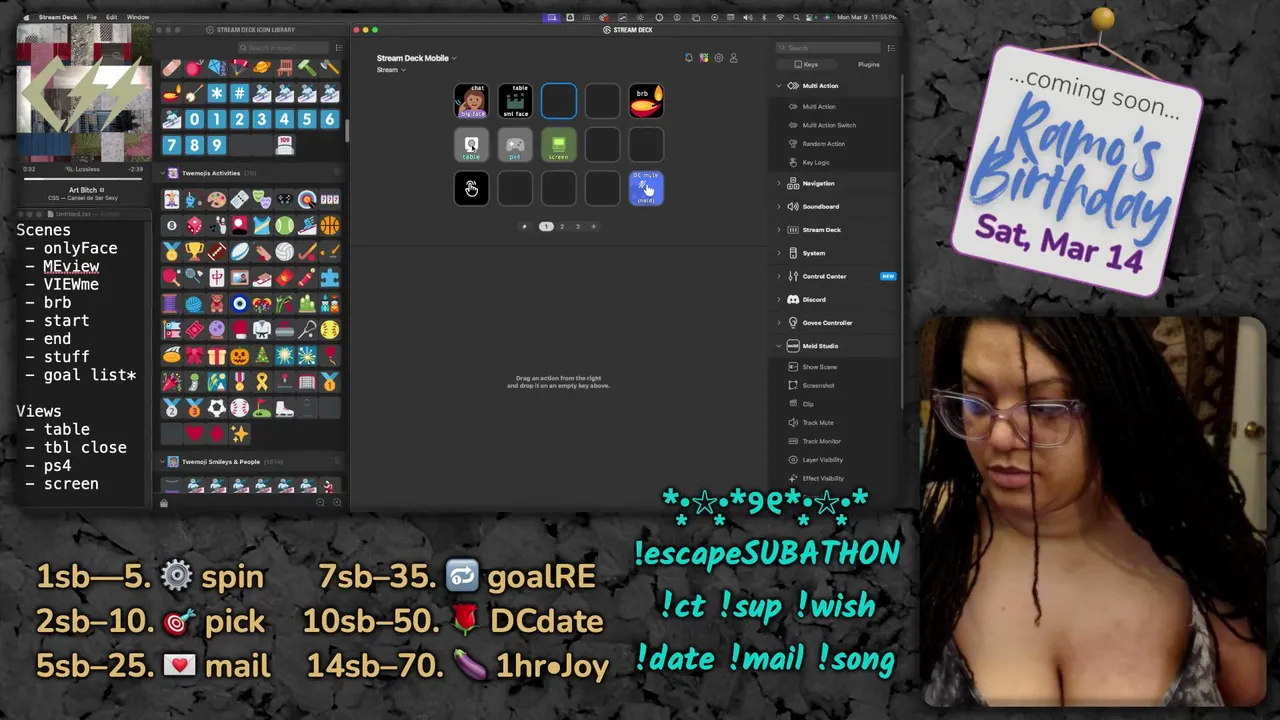The height and width of the screenshot is (720, 1280).
Task: Click the list view icon beside actions search
Action: (891, 48)
